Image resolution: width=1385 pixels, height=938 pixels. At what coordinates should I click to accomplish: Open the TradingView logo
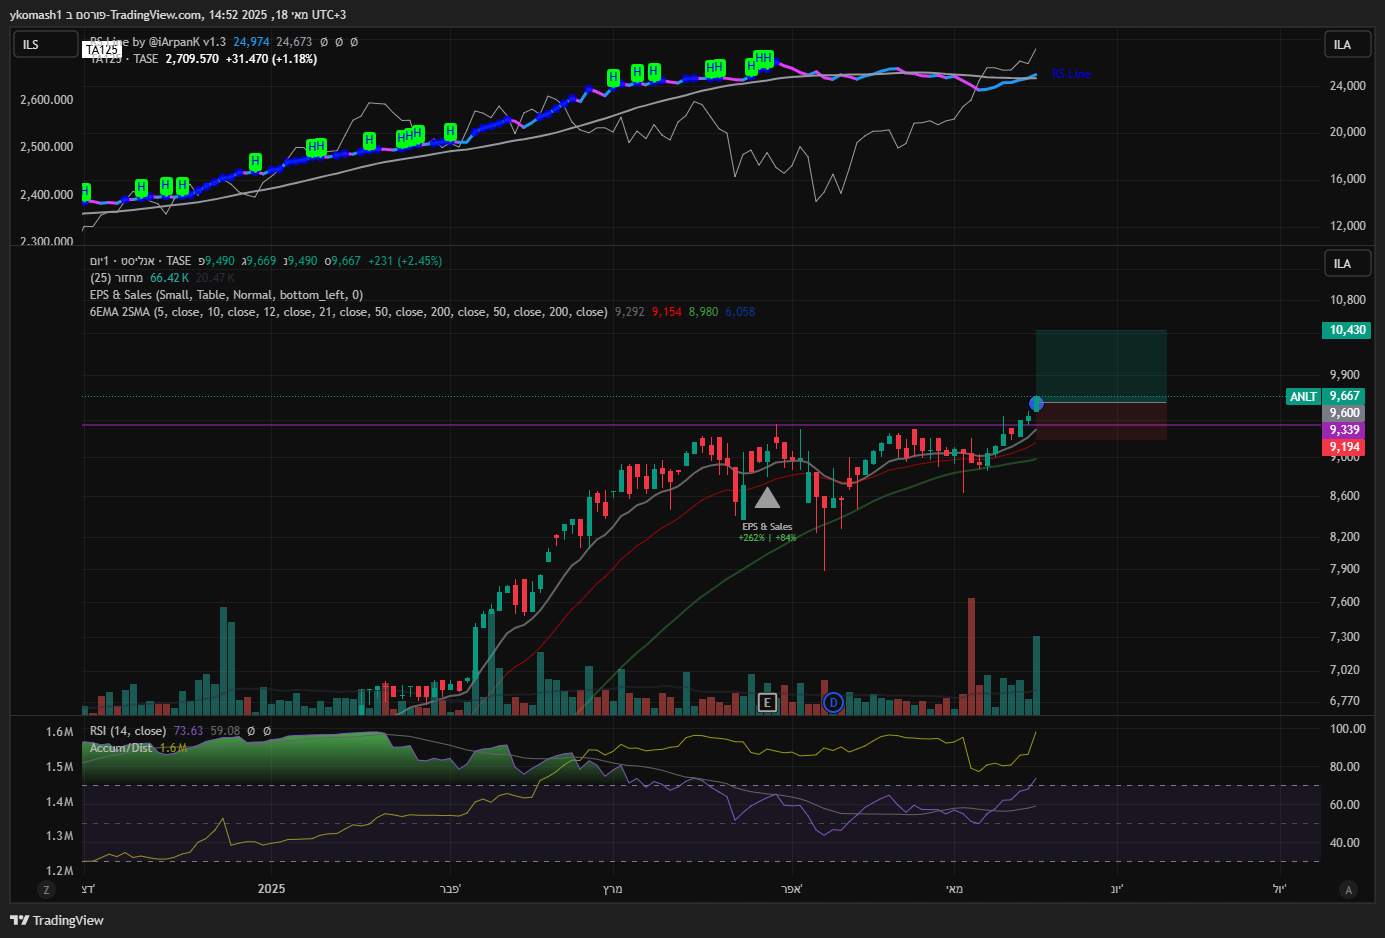pyautogui.click(x=57, y=920)
